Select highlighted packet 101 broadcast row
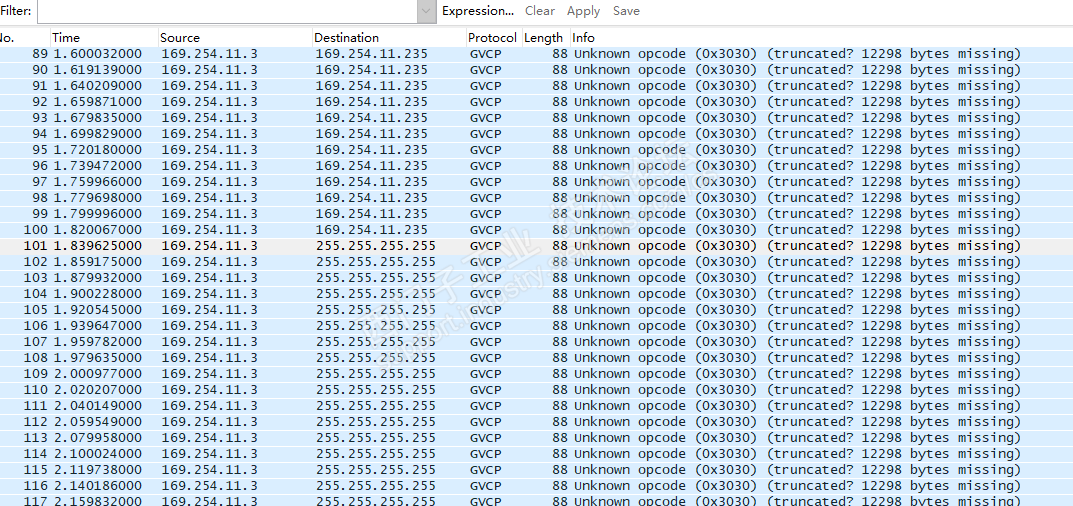 click(536, 246)
